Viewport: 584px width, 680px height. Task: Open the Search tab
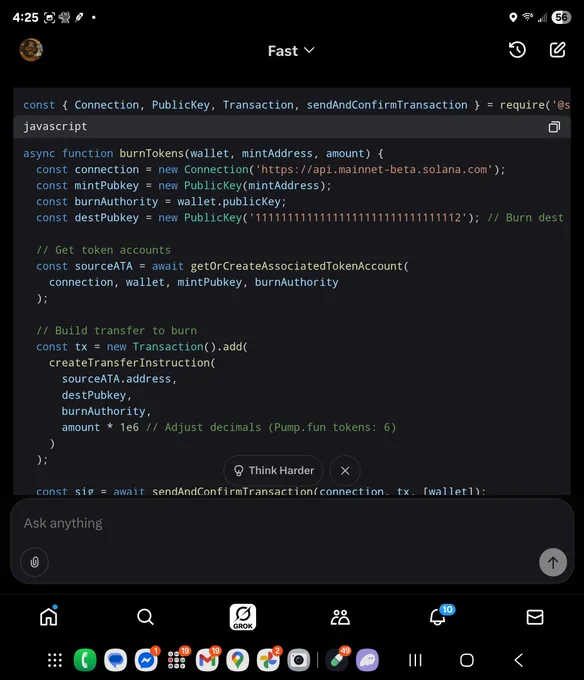[x=145, y=617]
